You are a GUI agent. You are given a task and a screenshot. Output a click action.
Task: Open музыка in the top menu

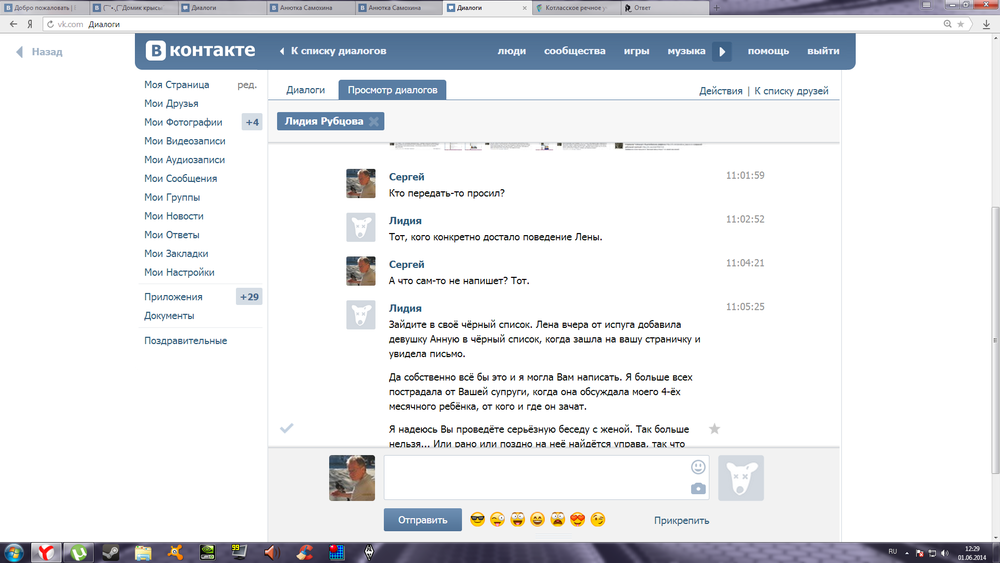pyautogui.click(x=686, y=51)
